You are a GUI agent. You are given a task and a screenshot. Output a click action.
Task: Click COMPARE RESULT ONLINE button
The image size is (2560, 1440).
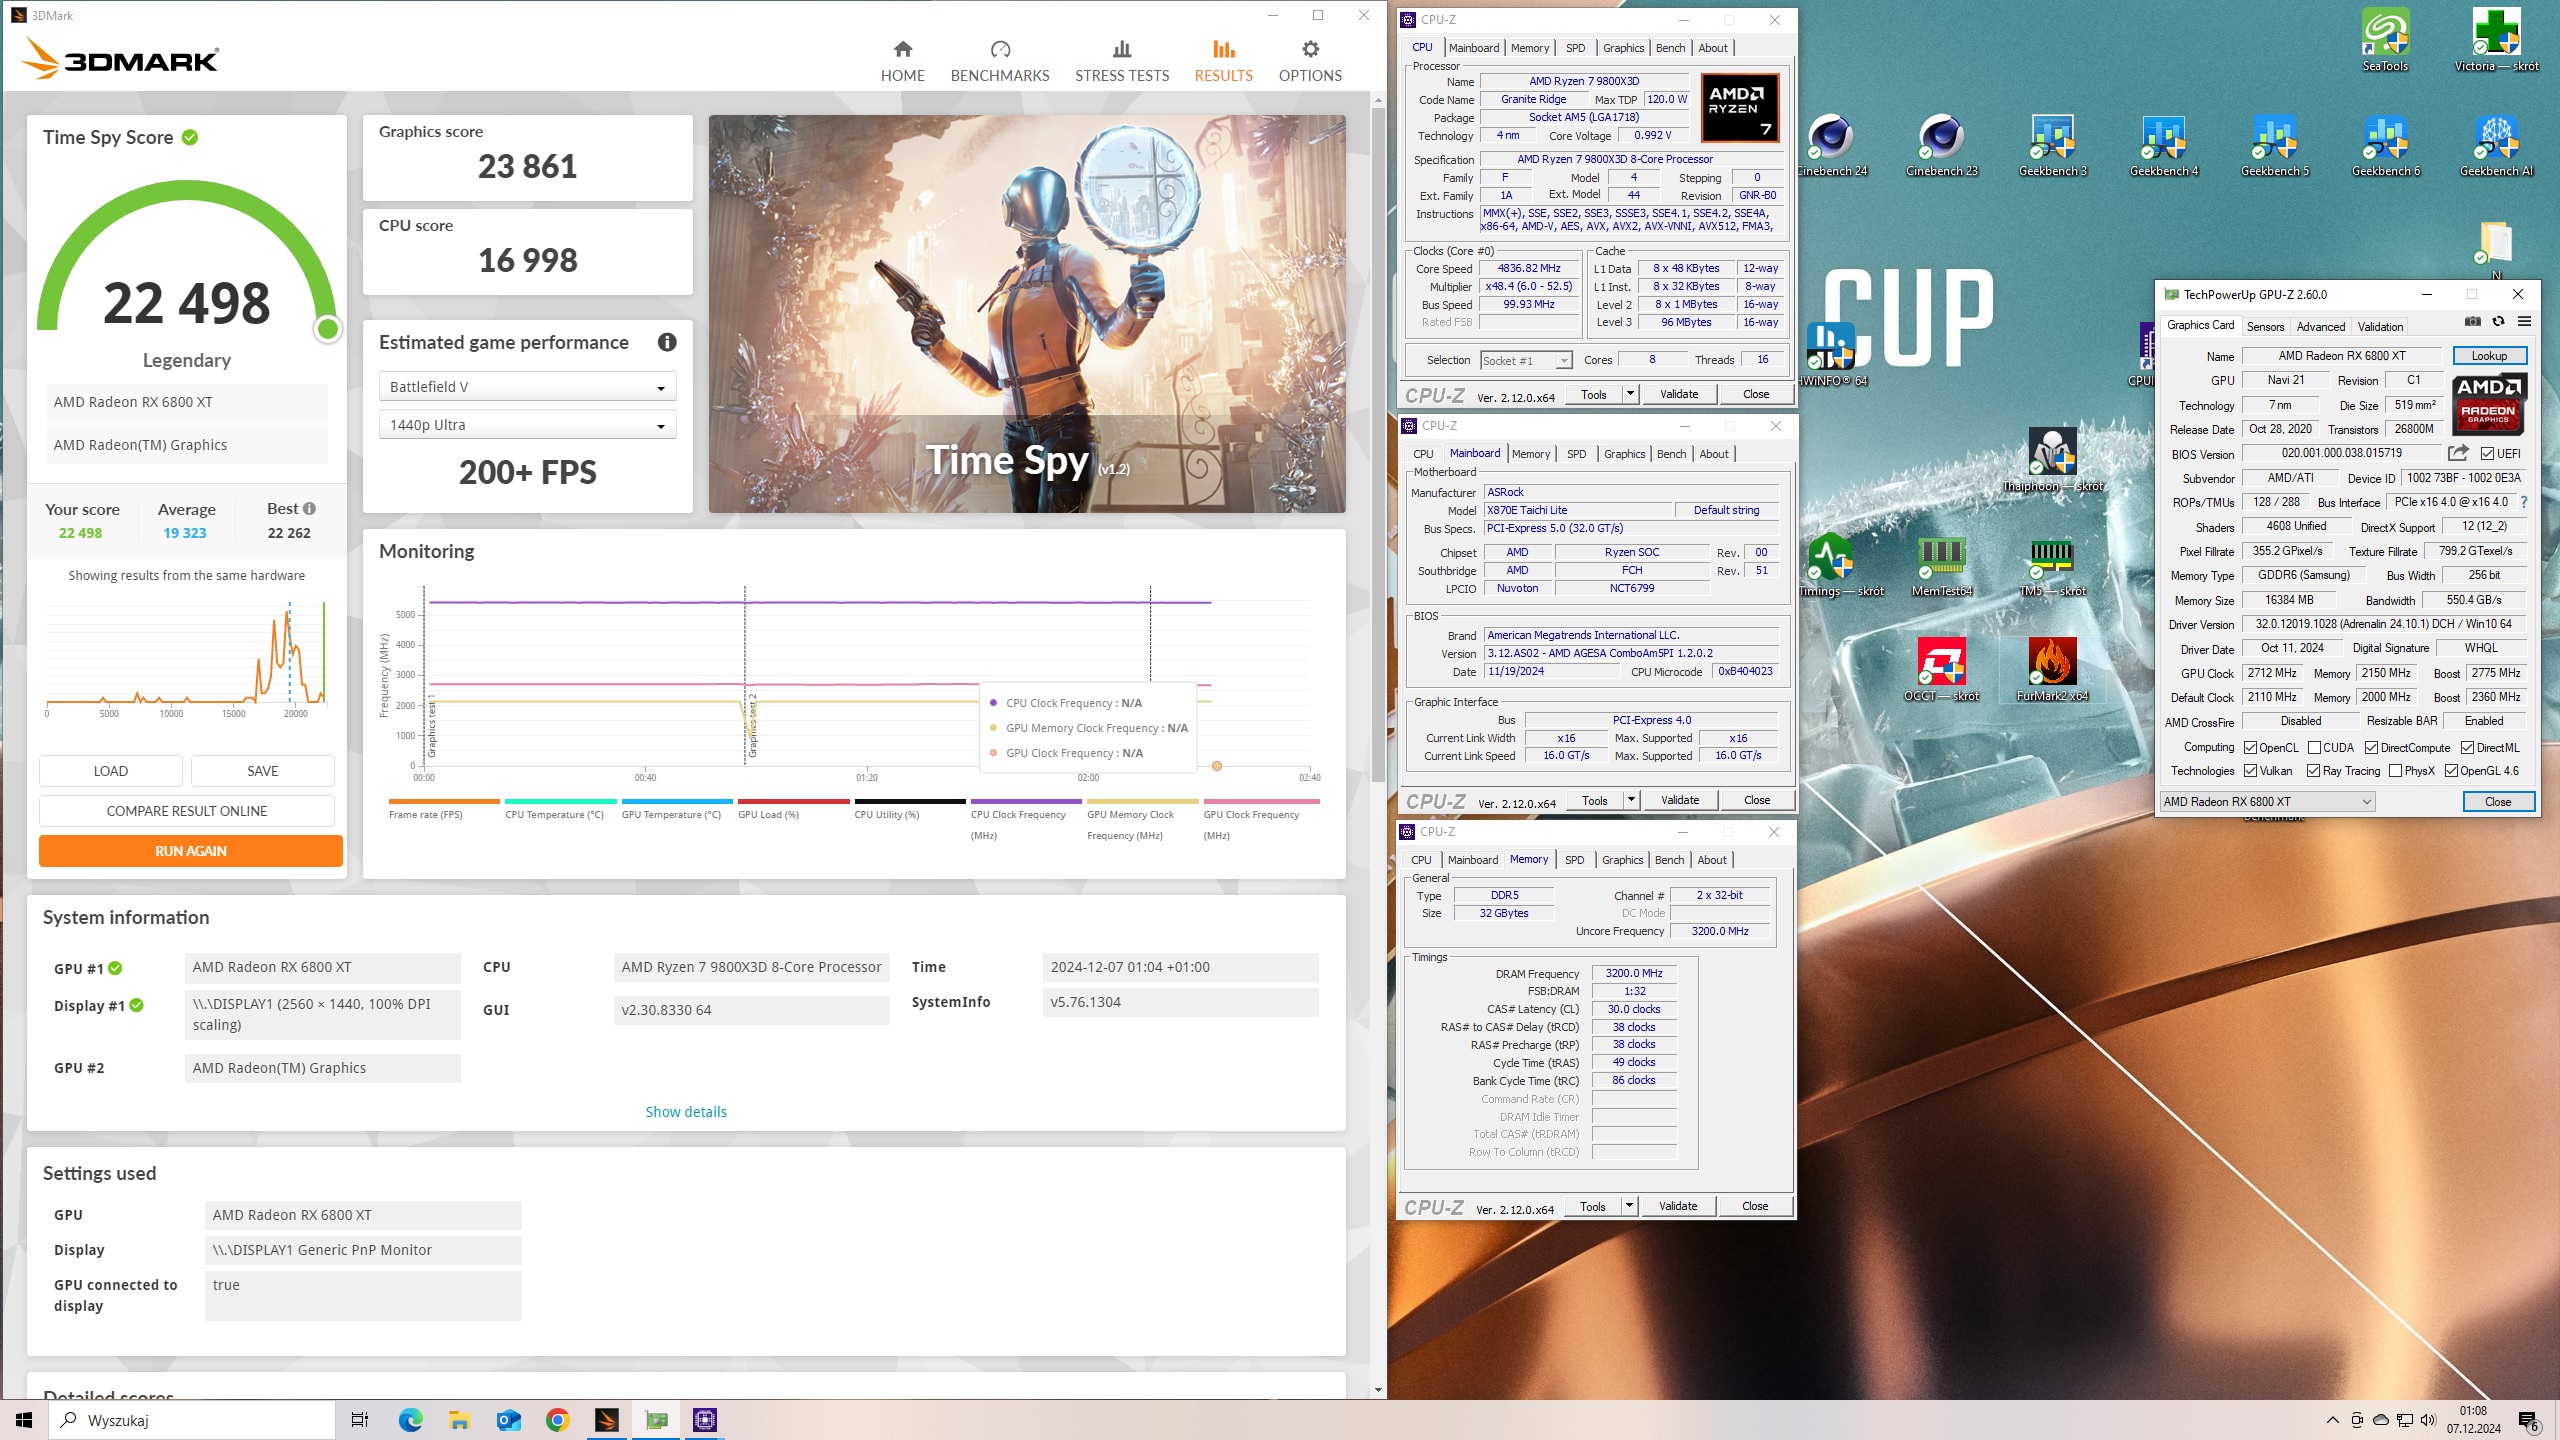[x=187, y=811]
